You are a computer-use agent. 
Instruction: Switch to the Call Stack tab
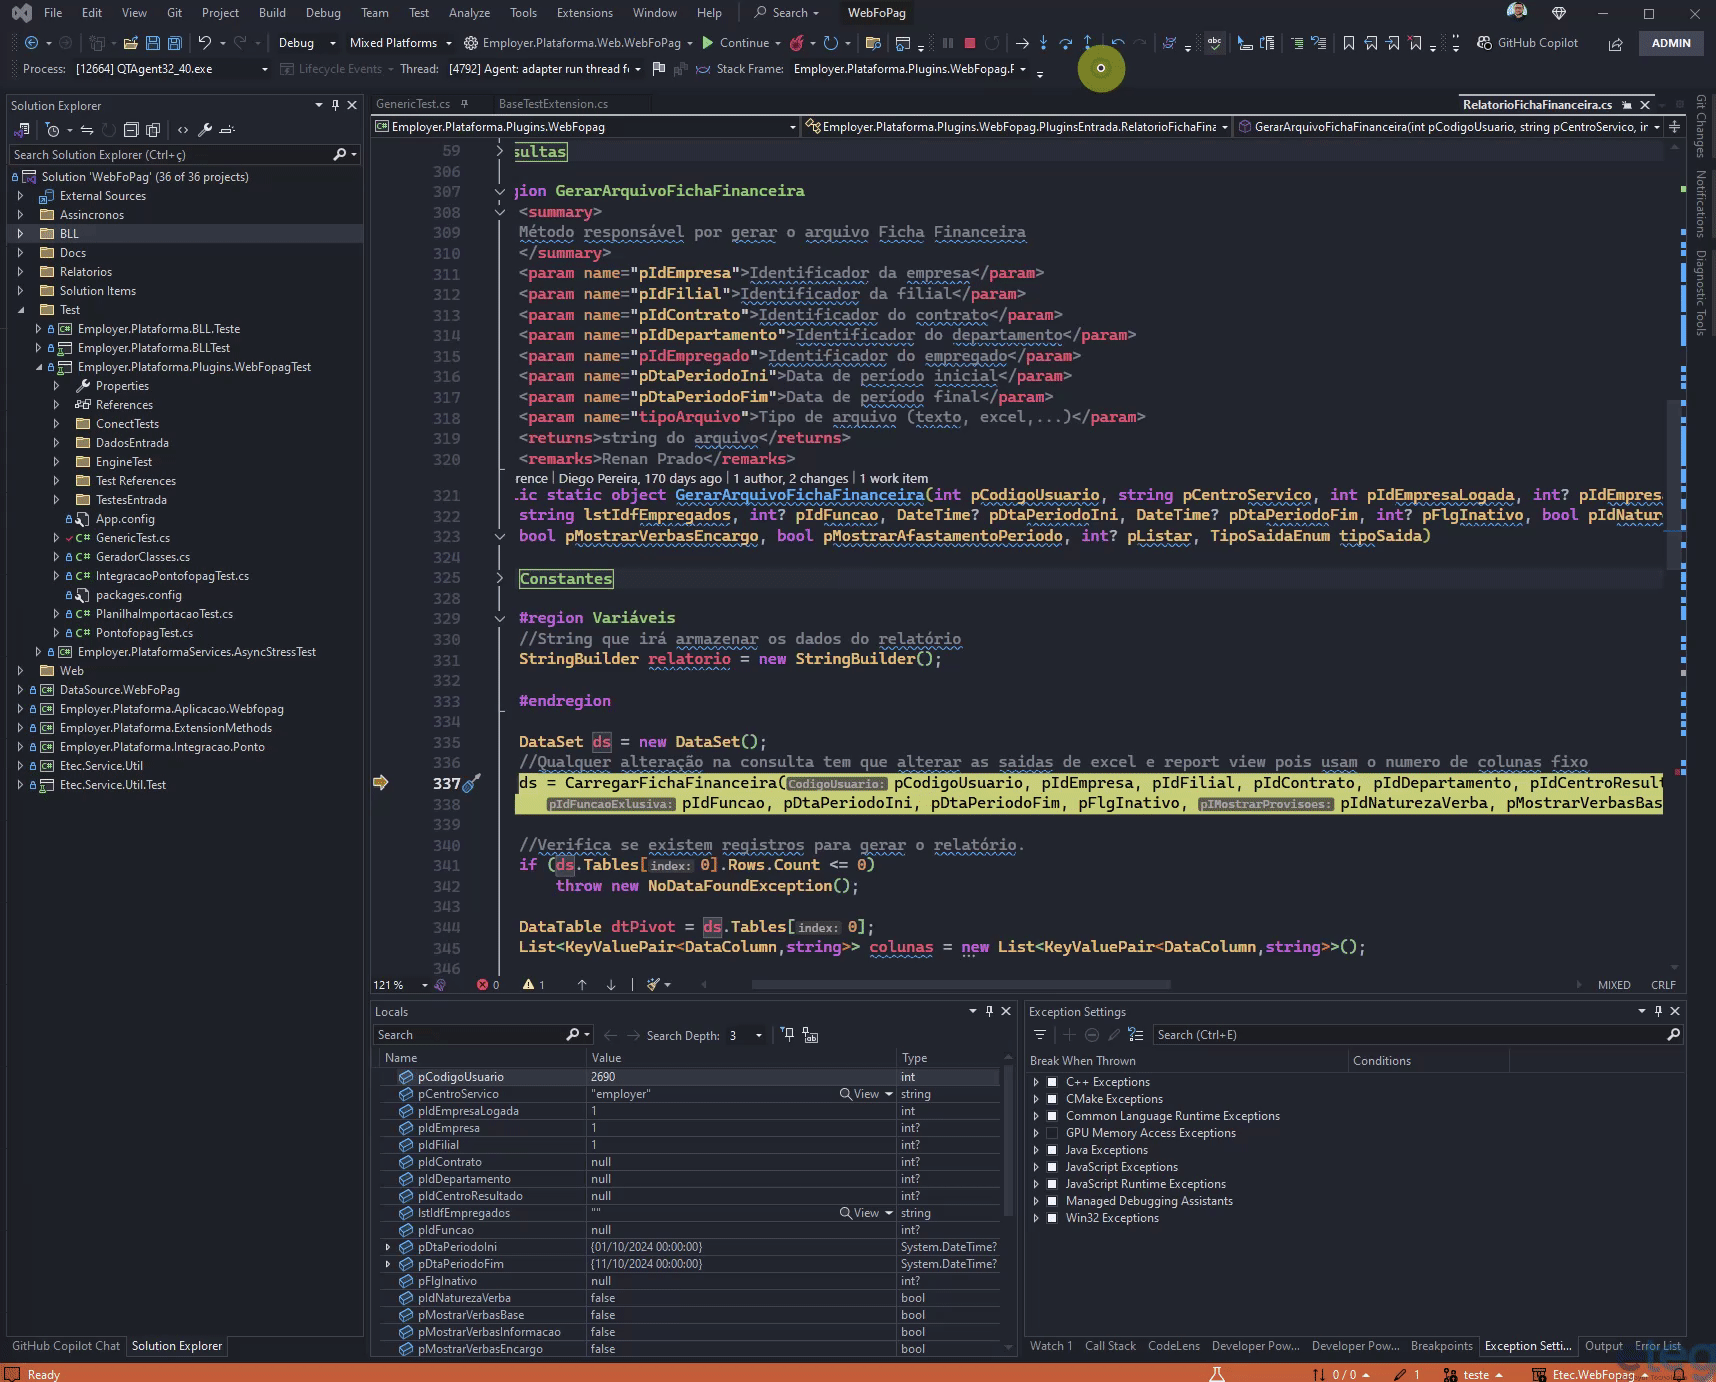point(1110,1346)
